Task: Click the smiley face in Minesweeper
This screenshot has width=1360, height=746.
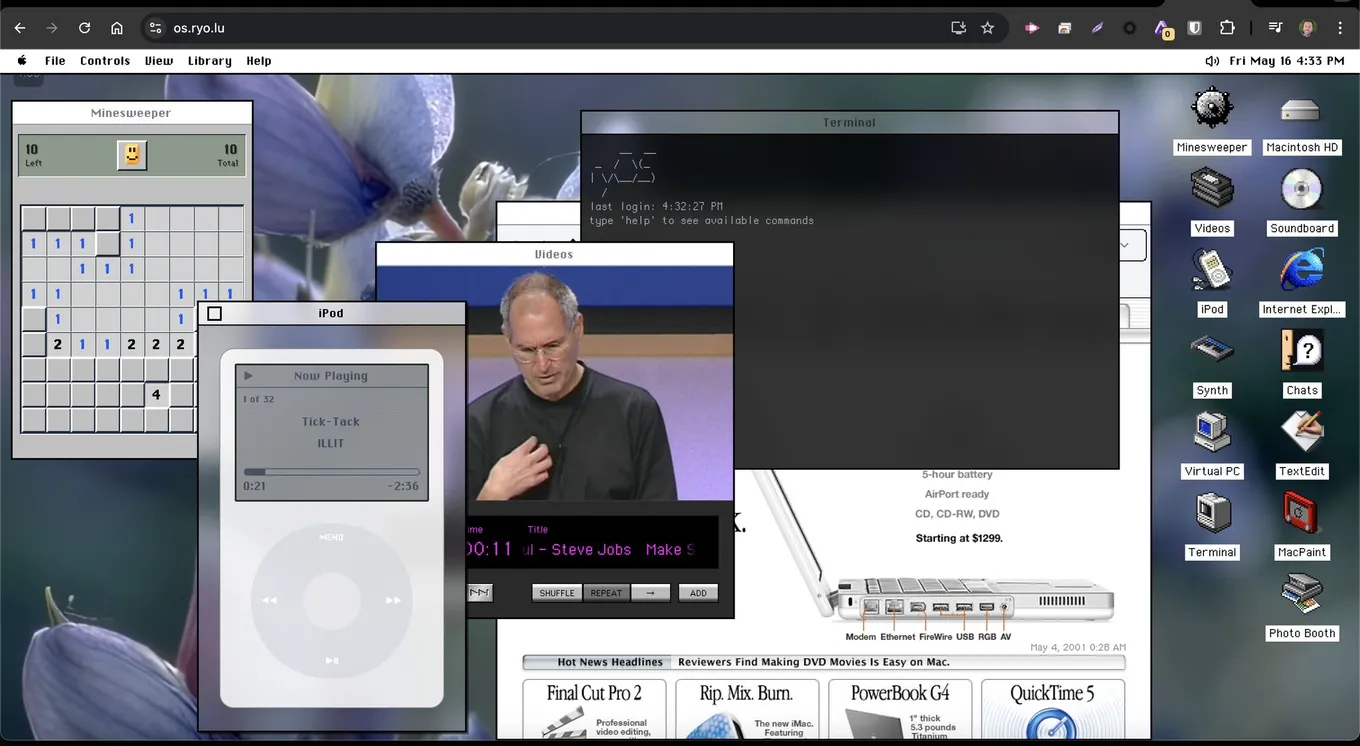Action: click(x=131, y=155)
